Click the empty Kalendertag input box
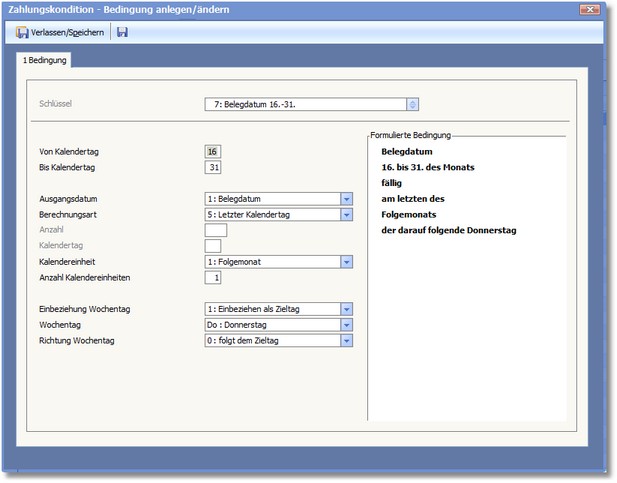Viewport: 617px width, 483px height. click(213, 246)
